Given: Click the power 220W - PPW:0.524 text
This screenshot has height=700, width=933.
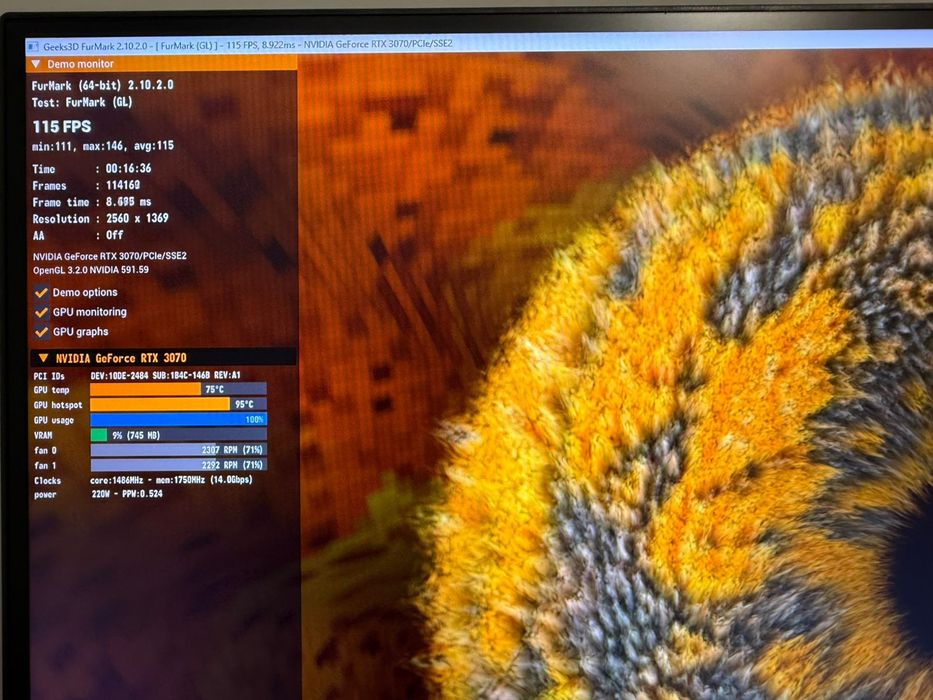Looking at the screenshot, I should pyautogui.click(x=127, y=494).
